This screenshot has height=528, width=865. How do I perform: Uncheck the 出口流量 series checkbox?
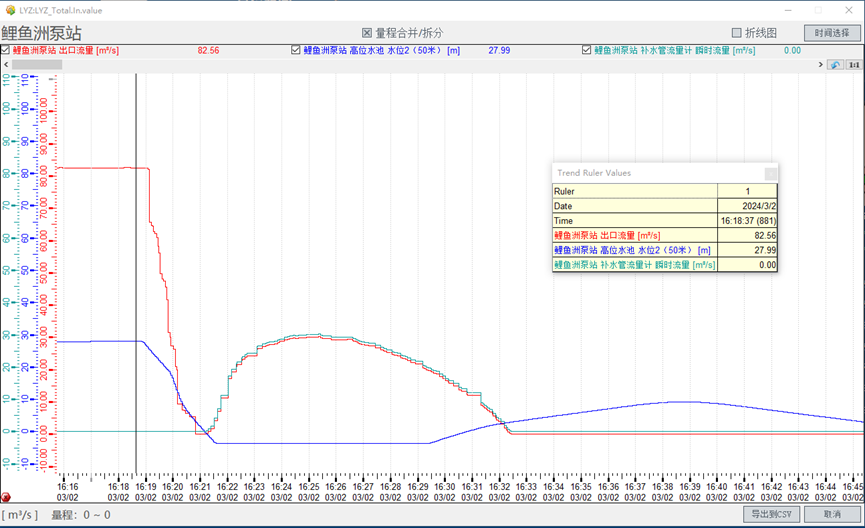point(6,50)
